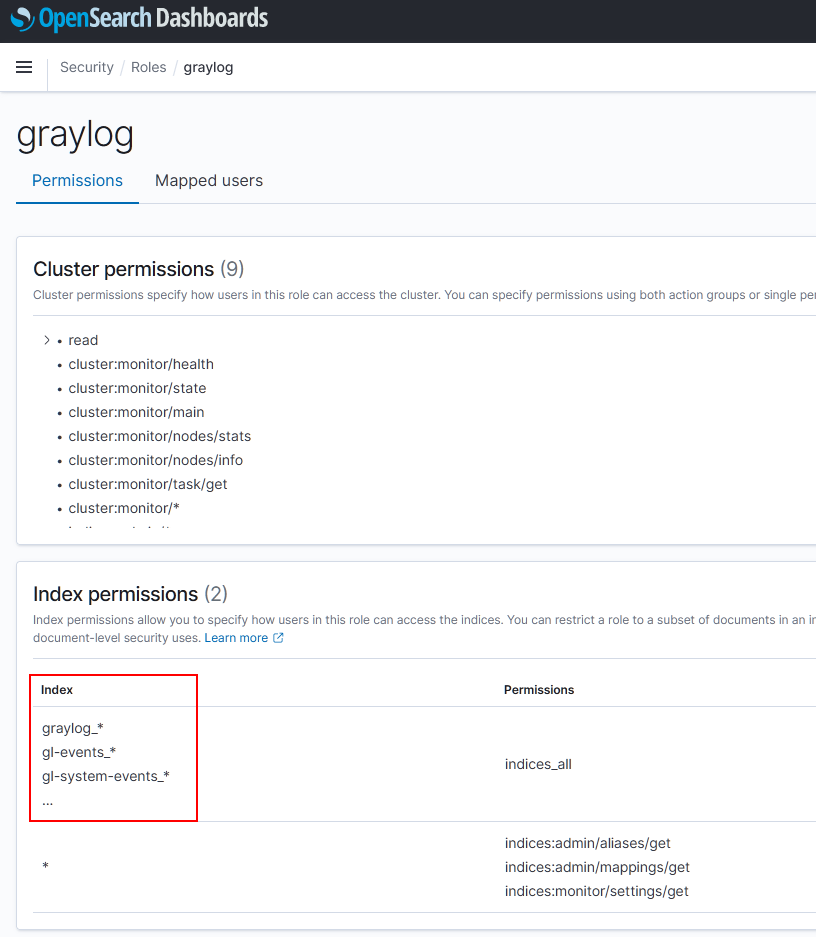
Task: Click the graylog role title
Action: pyautogui.click(x=75, y=136)
